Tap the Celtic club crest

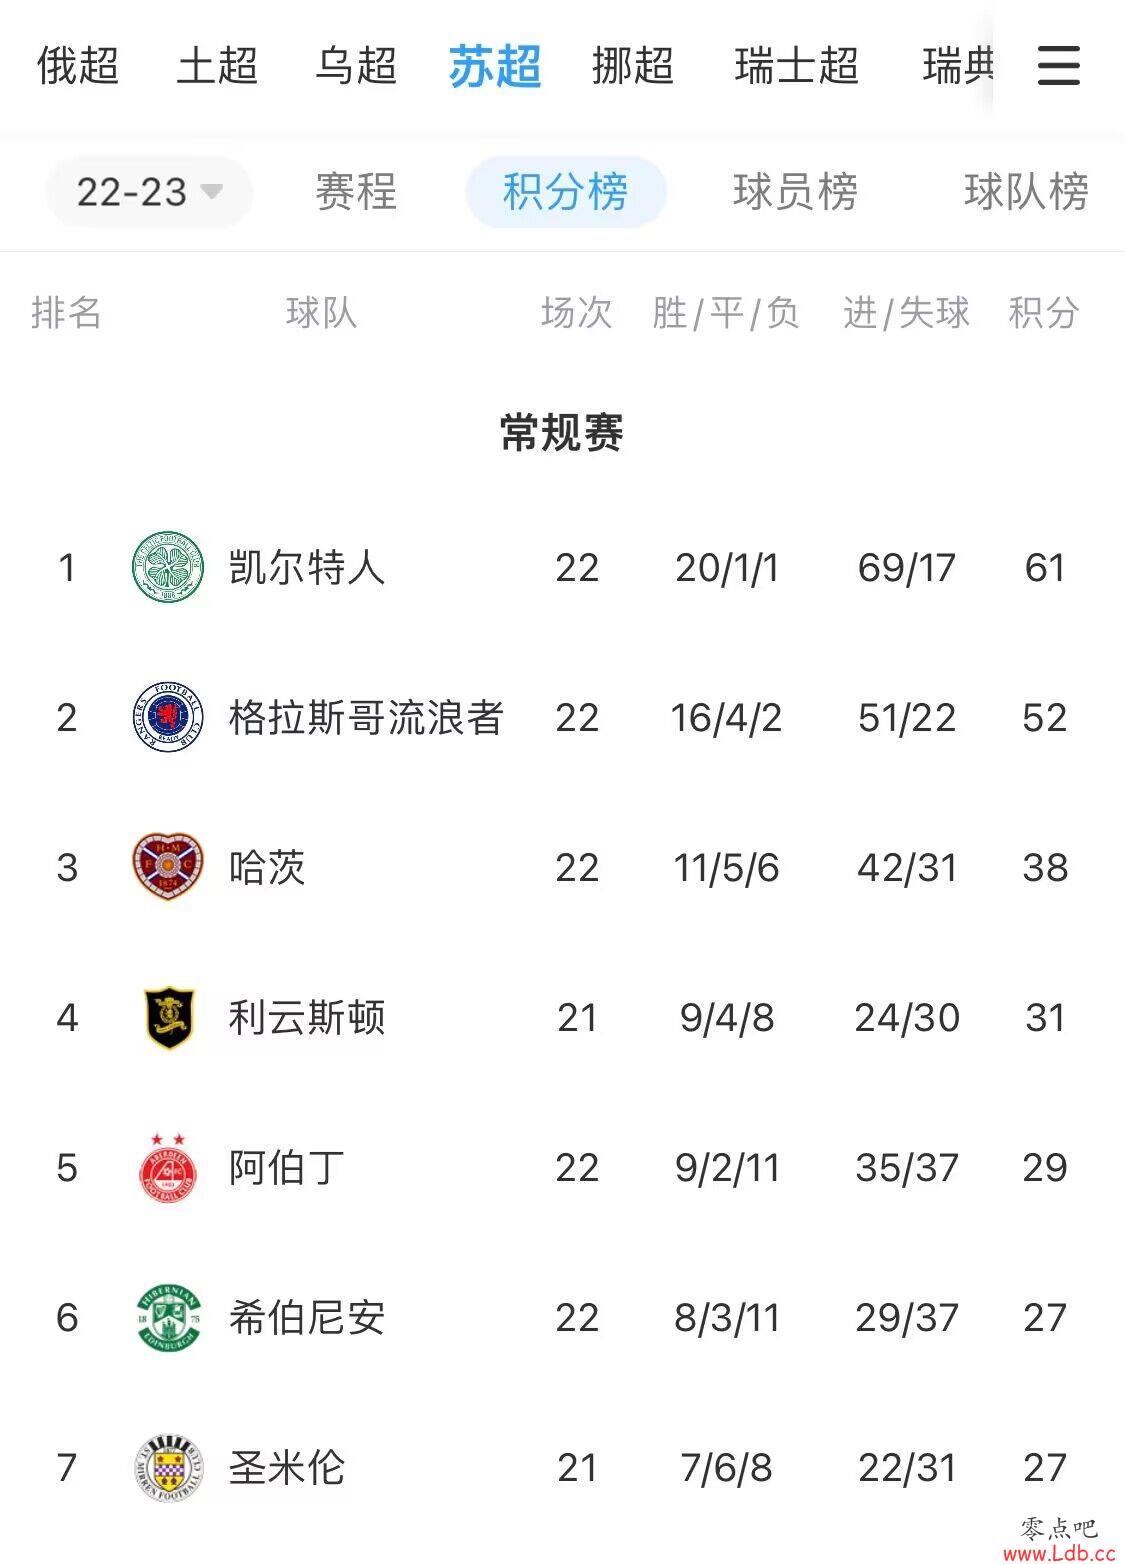pos(169,567)
